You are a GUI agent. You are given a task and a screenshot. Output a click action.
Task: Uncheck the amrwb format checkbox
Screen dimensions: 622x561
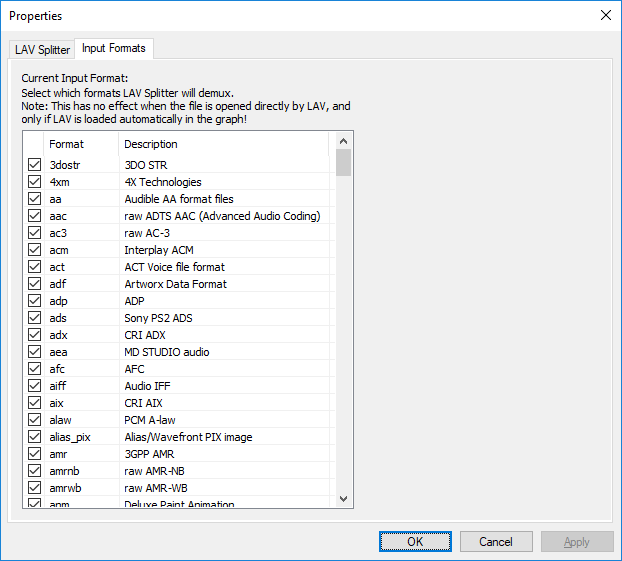tap(35, 488)
